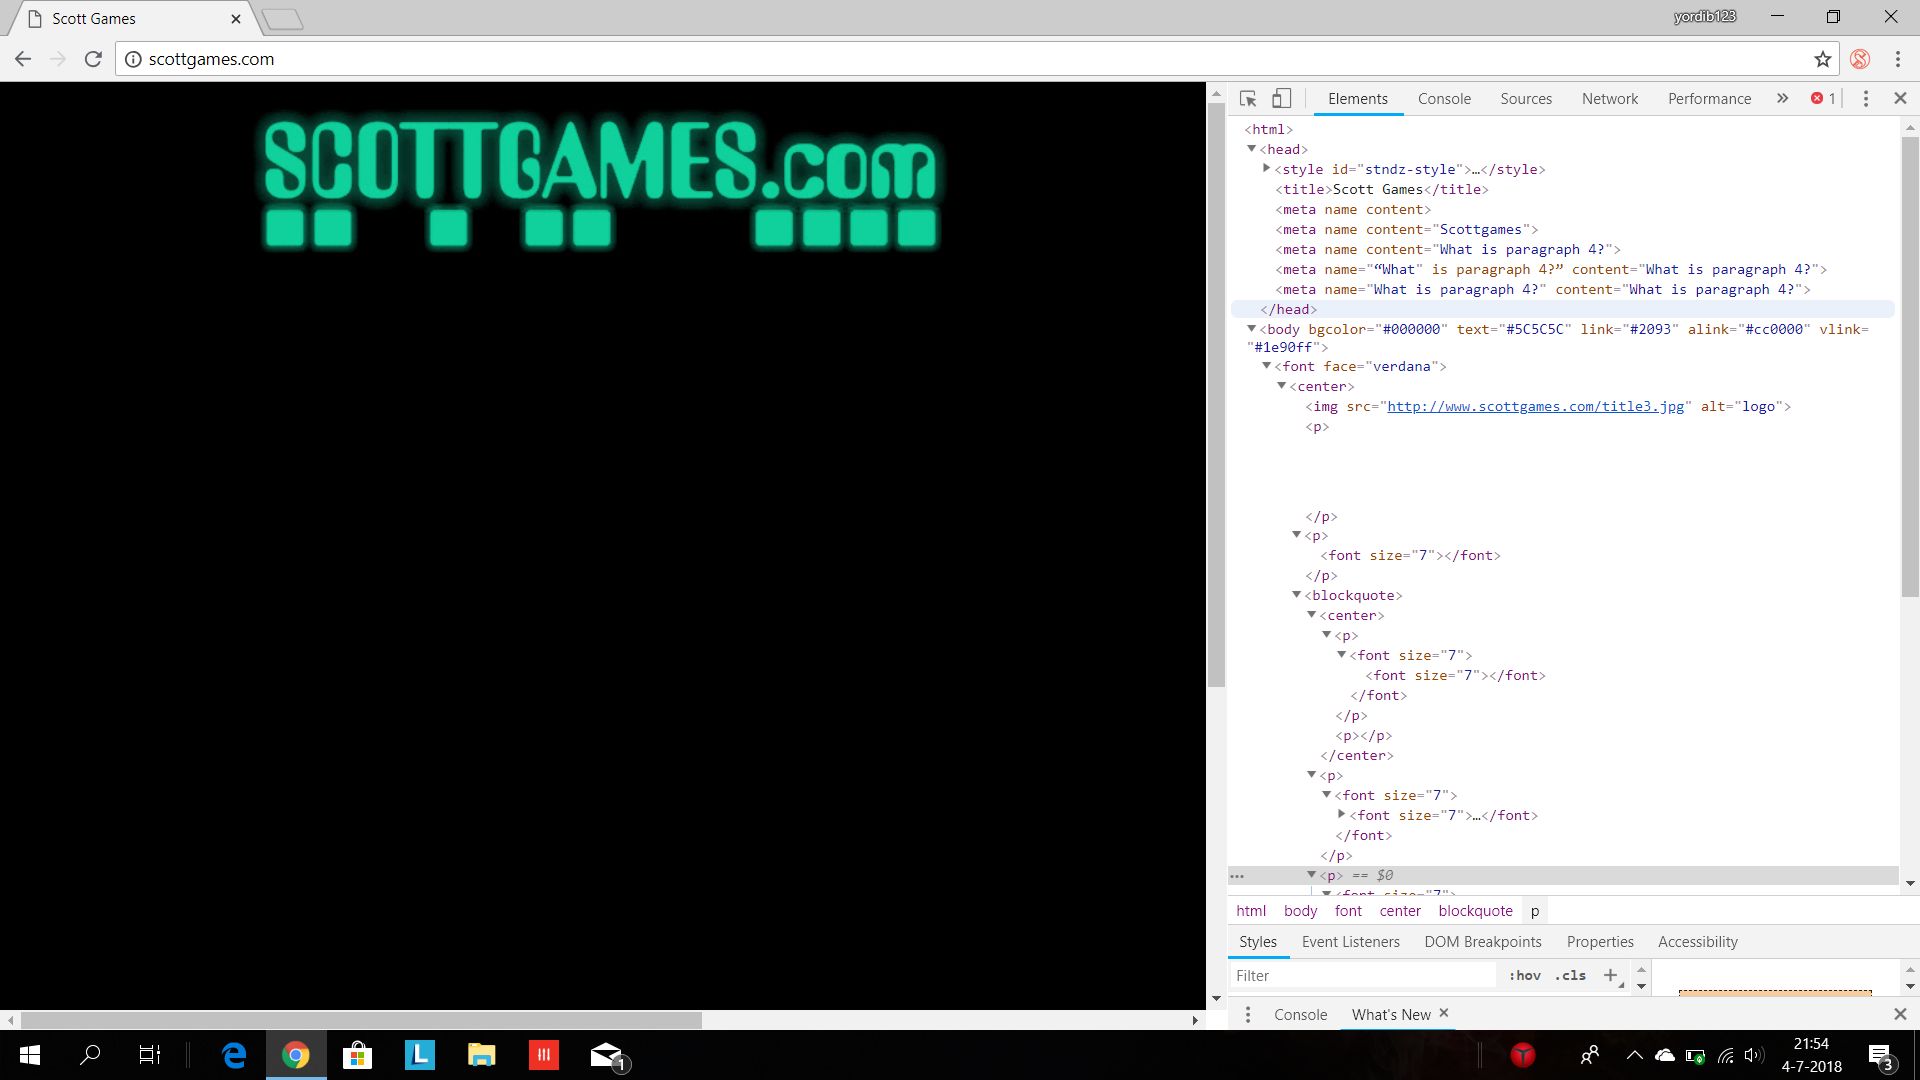
Task: Open the Network tab
Action: click(1609, 98)
